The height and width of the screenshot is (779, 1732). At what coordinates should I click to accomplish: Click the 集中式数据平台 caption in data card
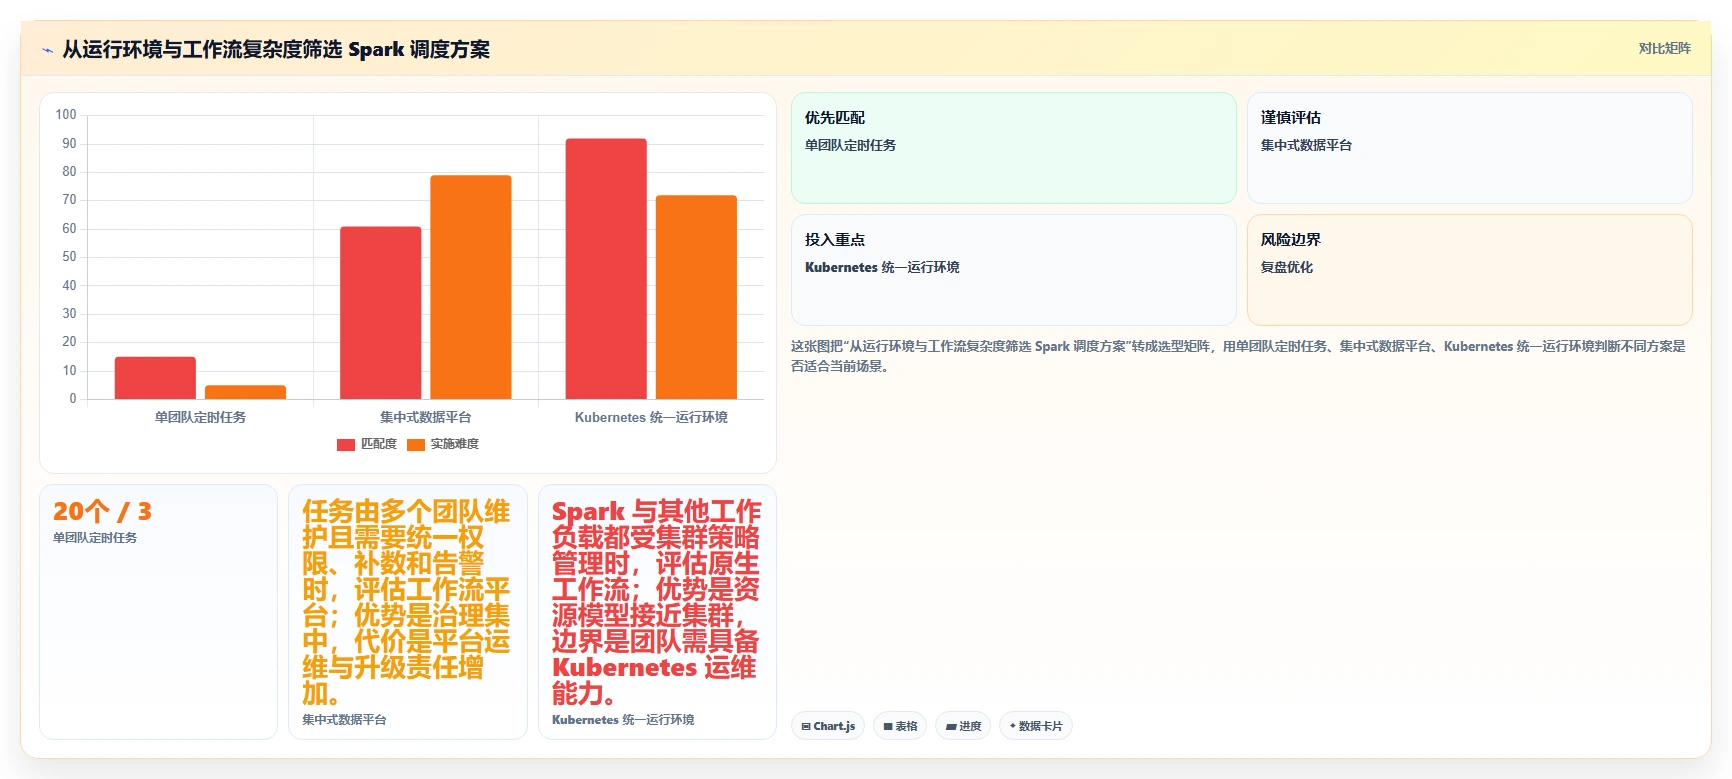point(344,720)
